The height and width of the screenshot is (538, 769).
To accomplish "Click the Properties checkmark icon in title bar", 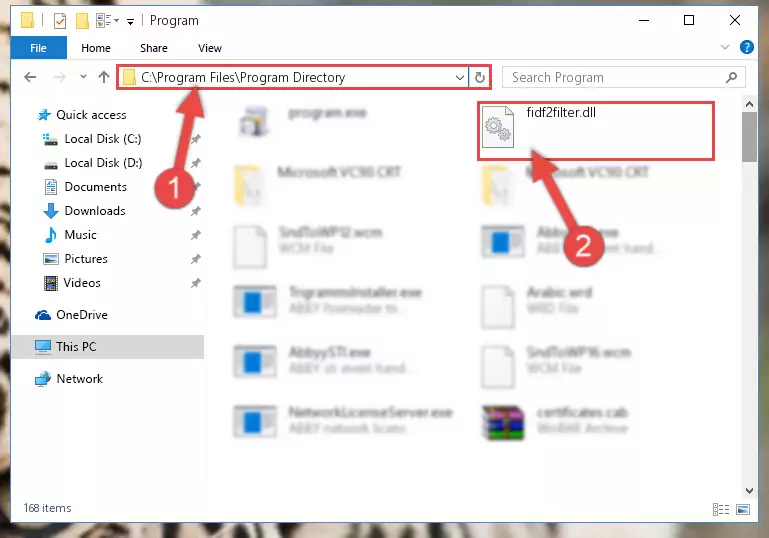I will (x=60, y=21).
